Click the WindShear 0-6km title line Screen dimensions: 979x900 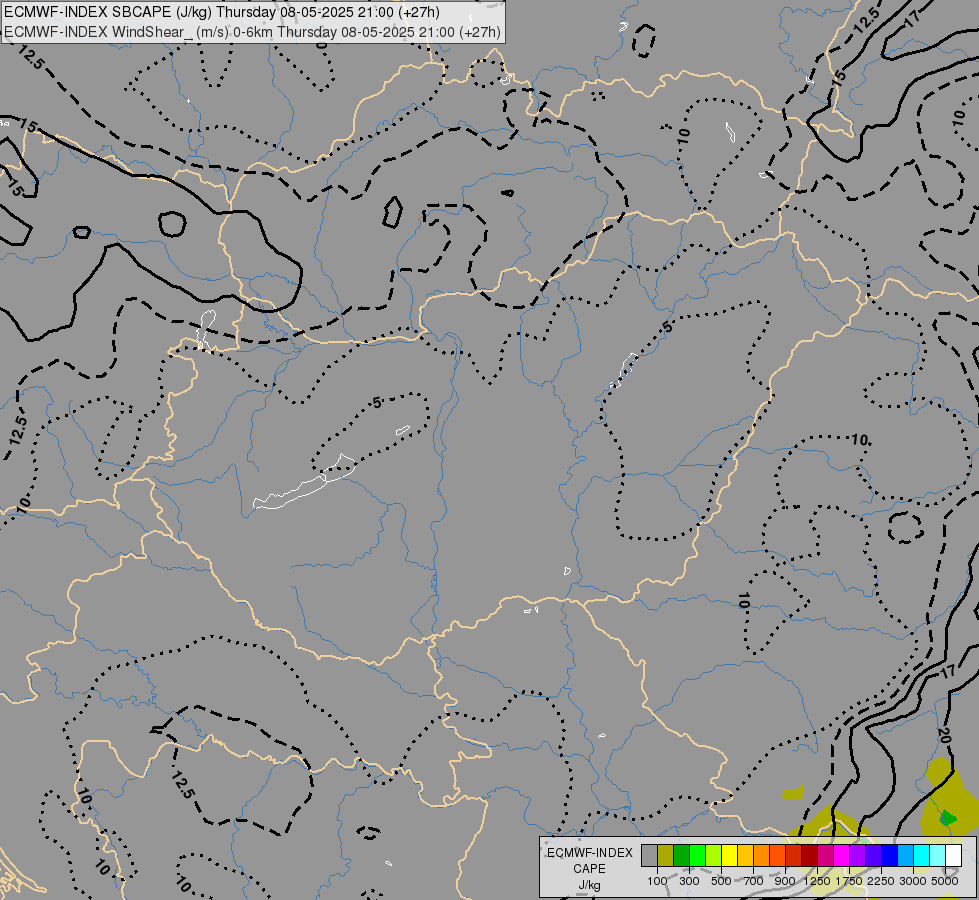252,31
